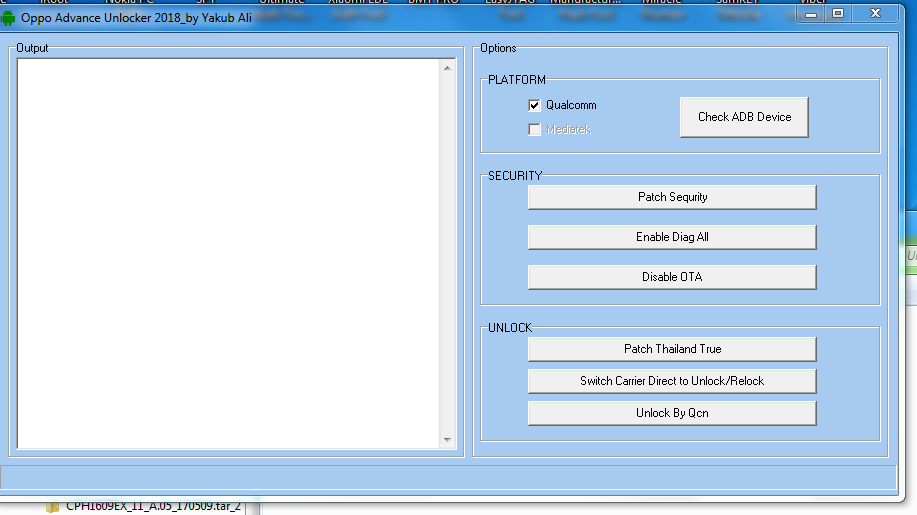Viewport: 917px width, 515px height.
Task: Click Switch Carrier Direct to Unlock/Relock
Action: tap(672, 381)
